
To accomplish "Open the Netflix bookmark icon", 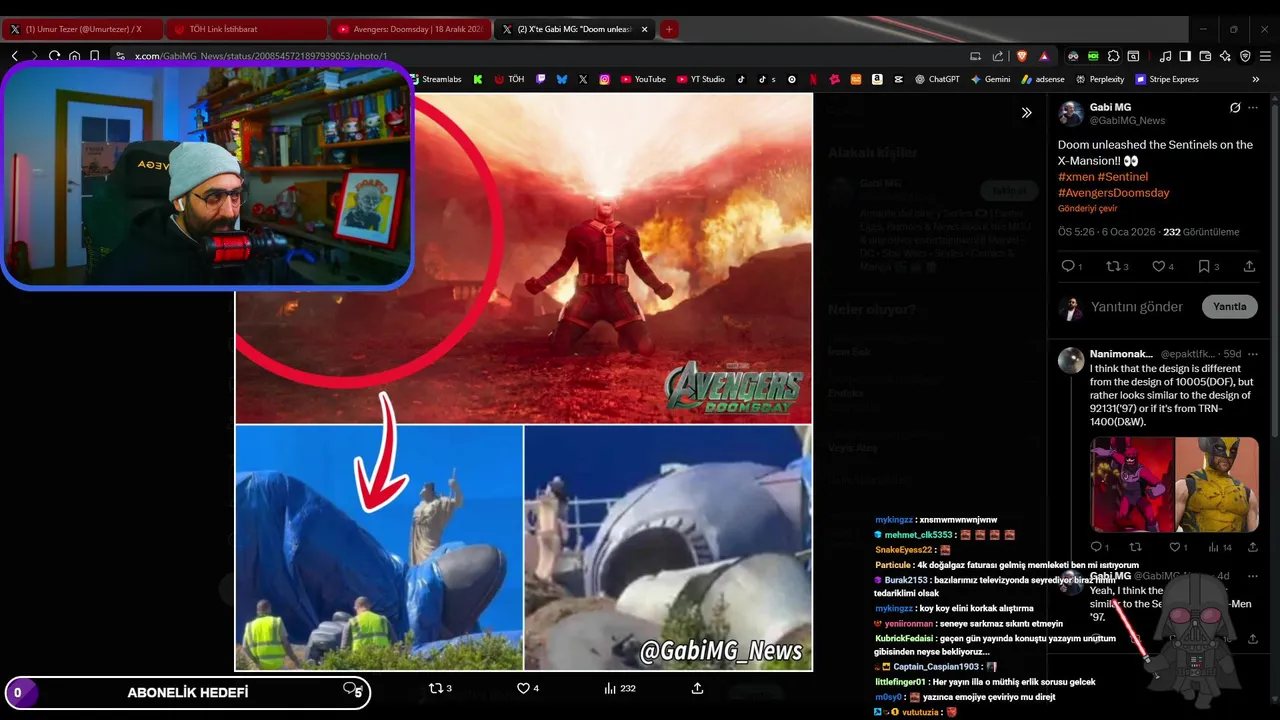I will tap(813, 79).
